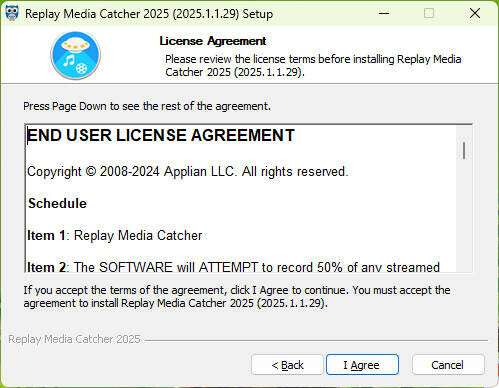Click the Please review the license terms text
This screenshot has height=388, width=499.
click(x=313, y=65)
